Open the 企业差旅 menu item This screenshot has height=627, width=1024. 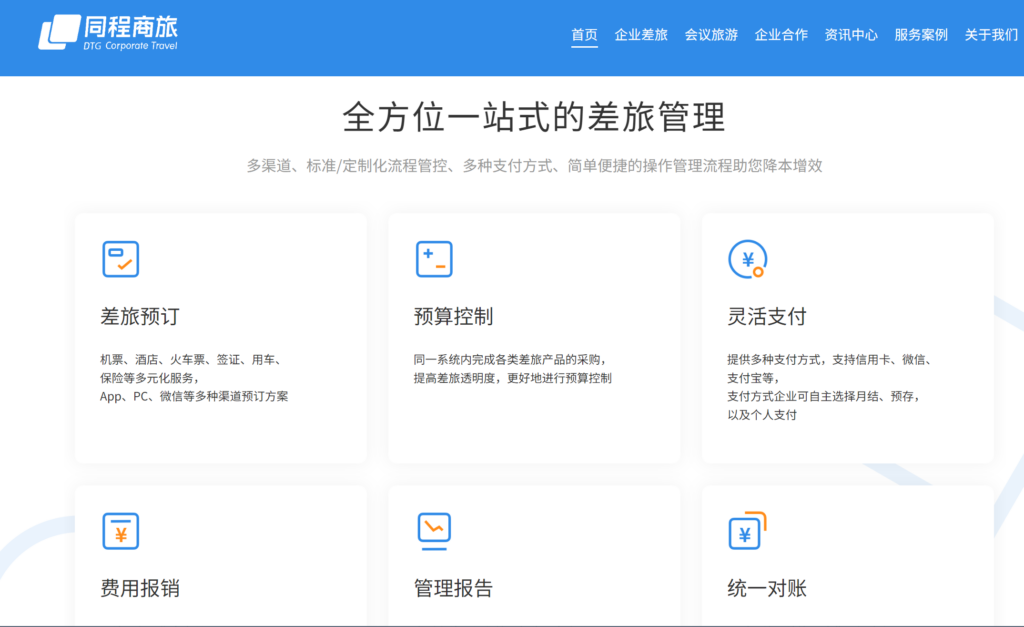[x=640, y=34]
